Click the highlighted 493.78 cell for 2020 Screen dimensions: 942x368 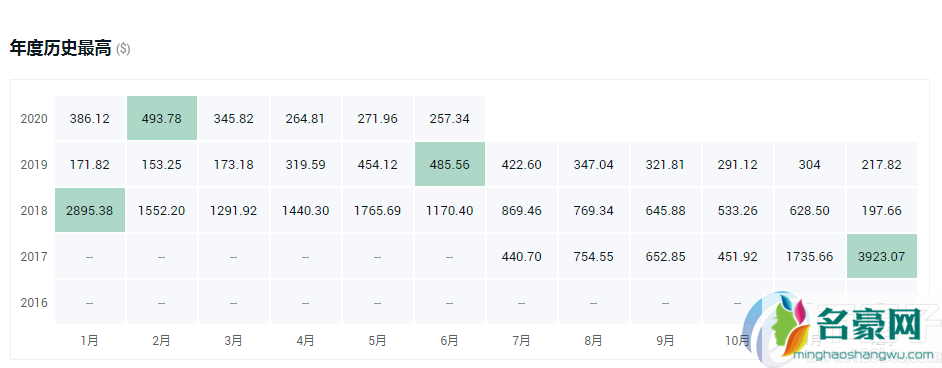(x=162, y=118)
